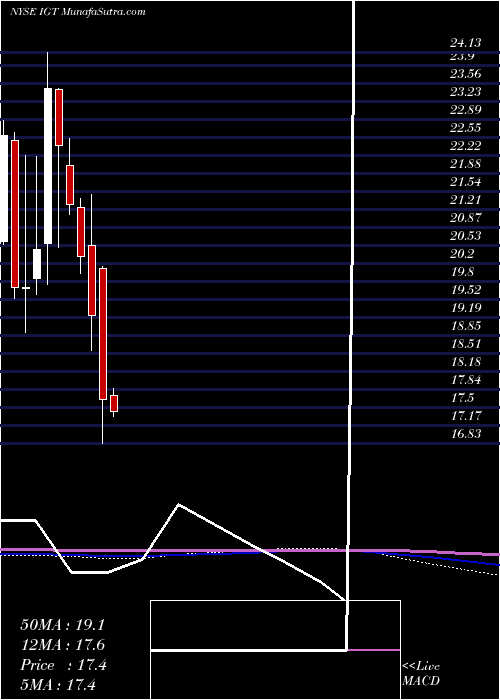The height and width of the screenshot is (700, 500).
Task: Click the 20.87 price axis label
Action: tap(466, 218)
